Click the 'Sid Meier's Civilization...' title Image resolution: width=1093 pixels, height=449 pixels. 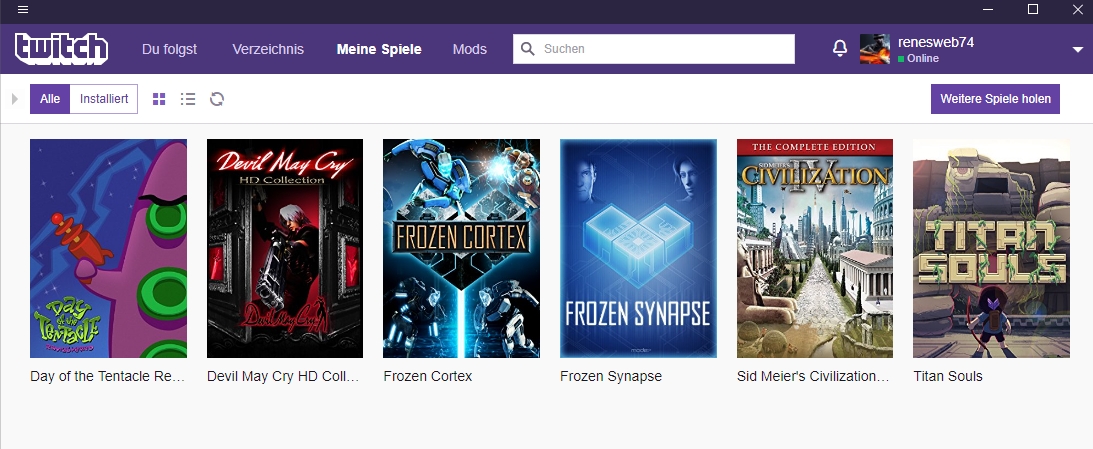pyautogui.click(x=813, y=376)
